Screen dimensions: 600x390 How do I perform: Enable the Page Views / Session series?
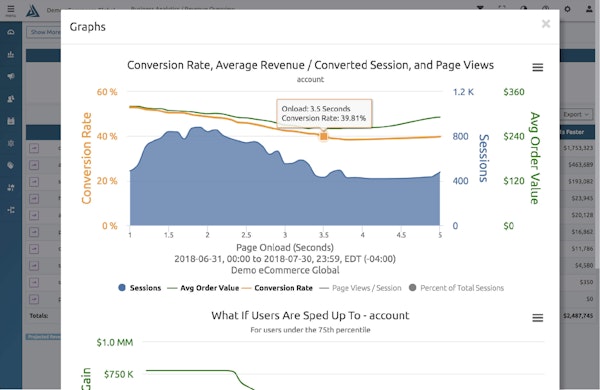point(360,288)
